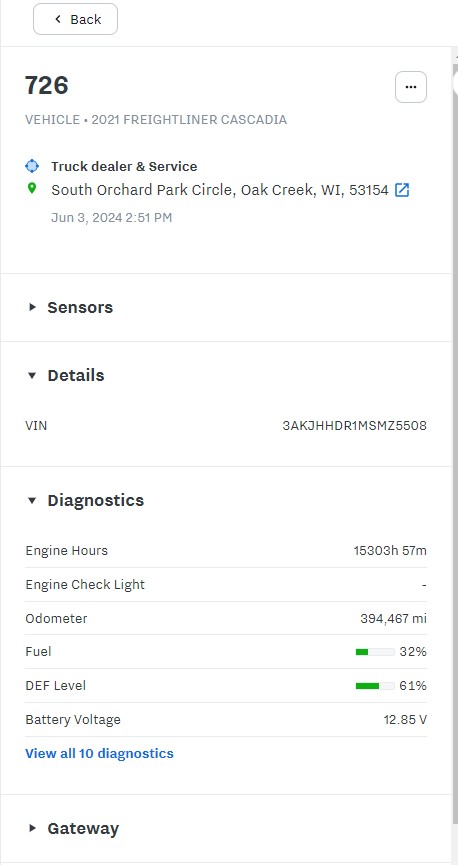458x865 pixels.
Task: Click the Odometer reading row
Action: coord(226,618)
